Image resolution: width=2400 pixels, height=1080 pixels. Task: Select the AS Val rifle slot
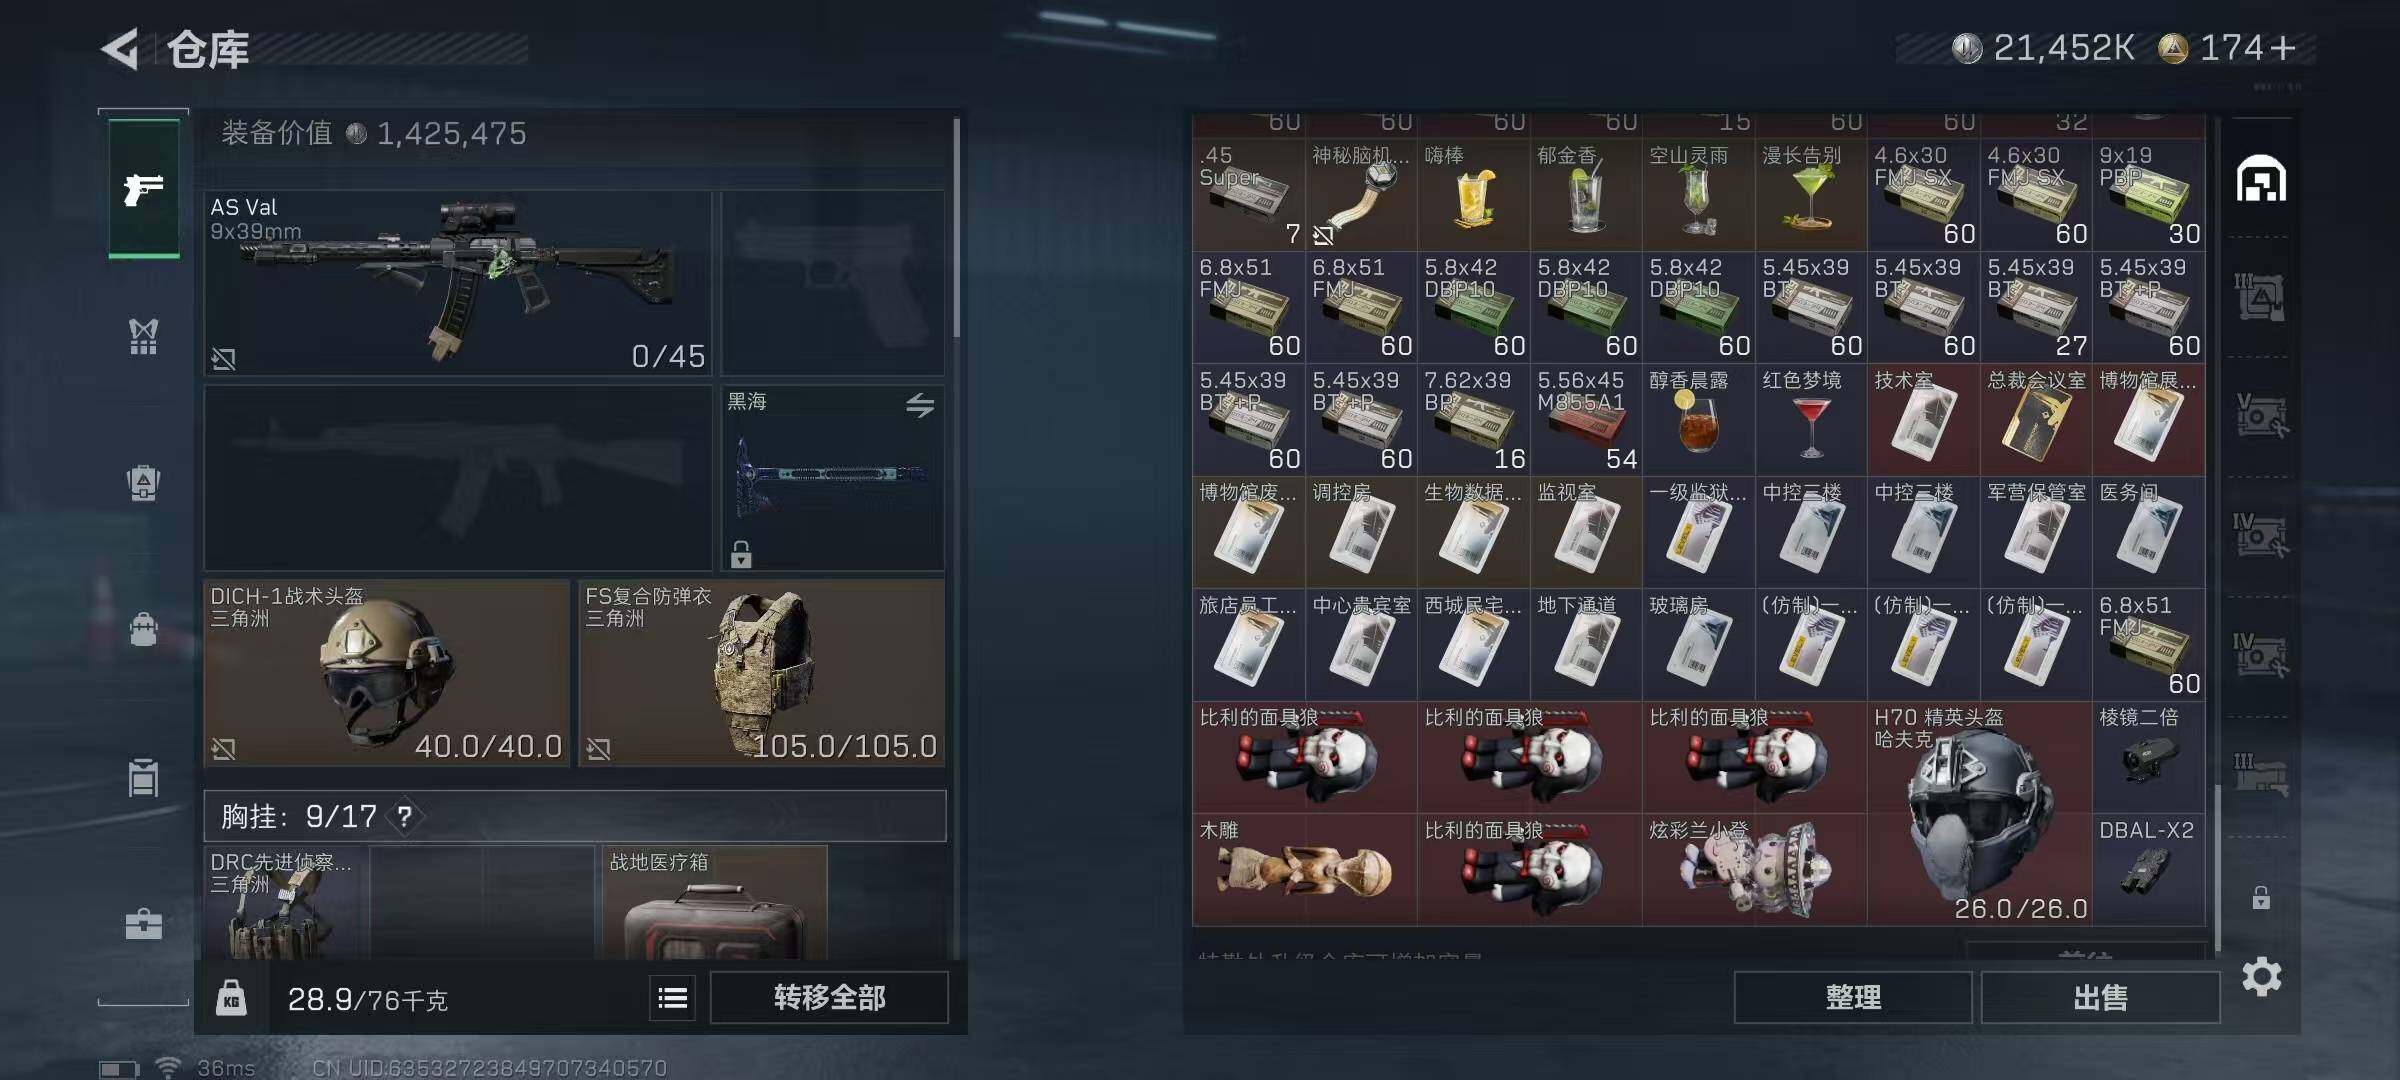point(458,283)
